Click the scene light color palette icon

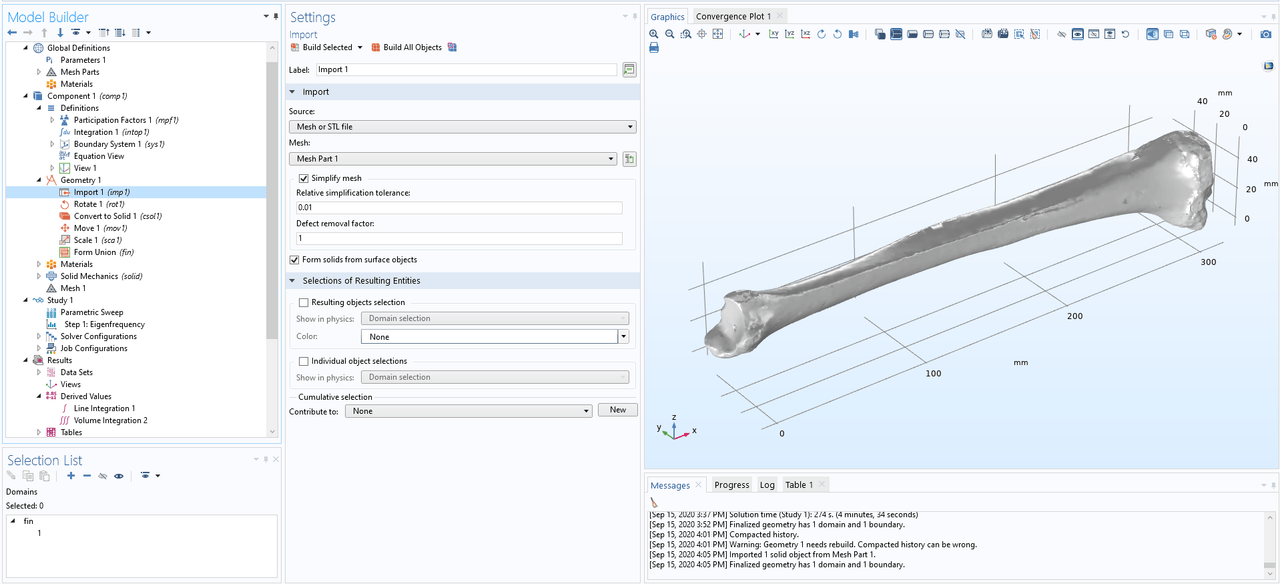1227,34
